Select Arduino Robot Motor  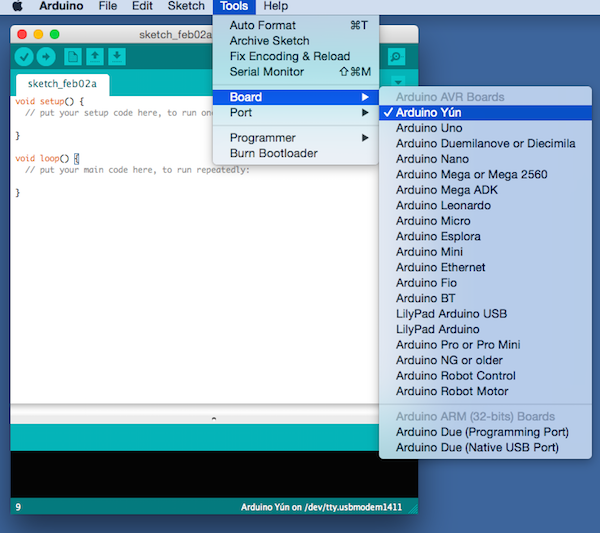click(x=485, y=391)
